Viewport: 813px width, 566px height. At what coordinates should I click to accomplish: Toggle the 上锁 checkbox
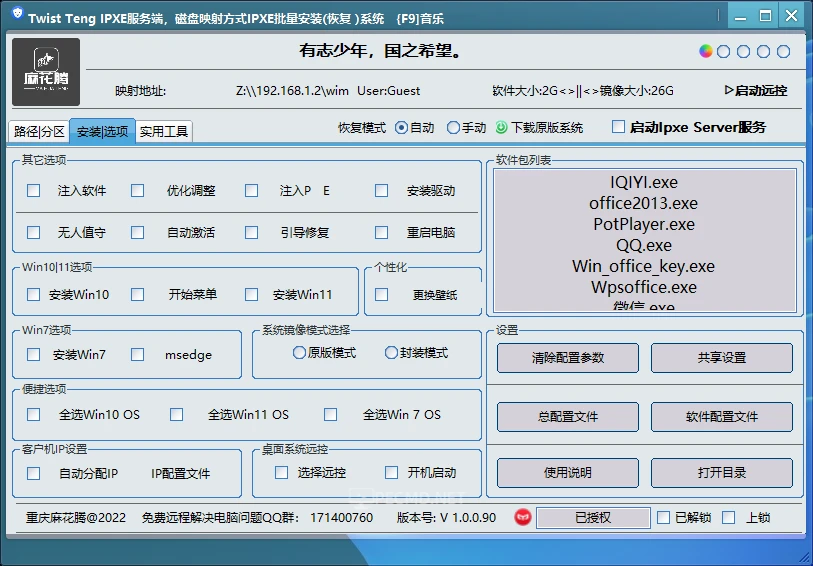(x=728, y=517)
